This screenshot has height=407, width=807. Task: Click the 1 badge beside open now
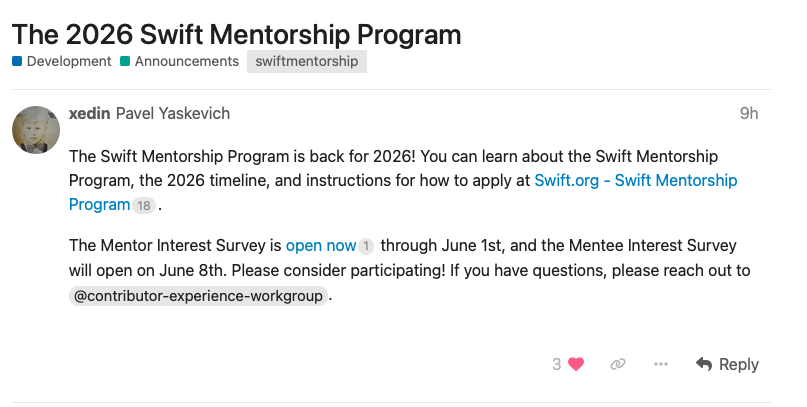pos(366,246)
